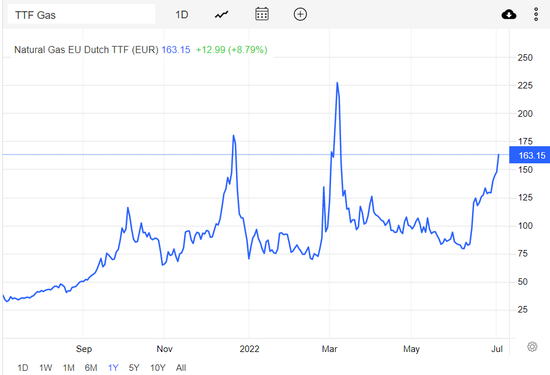This screenshot has height=375, width=550.
Task: Select the 6M time range
Action: 91,368
